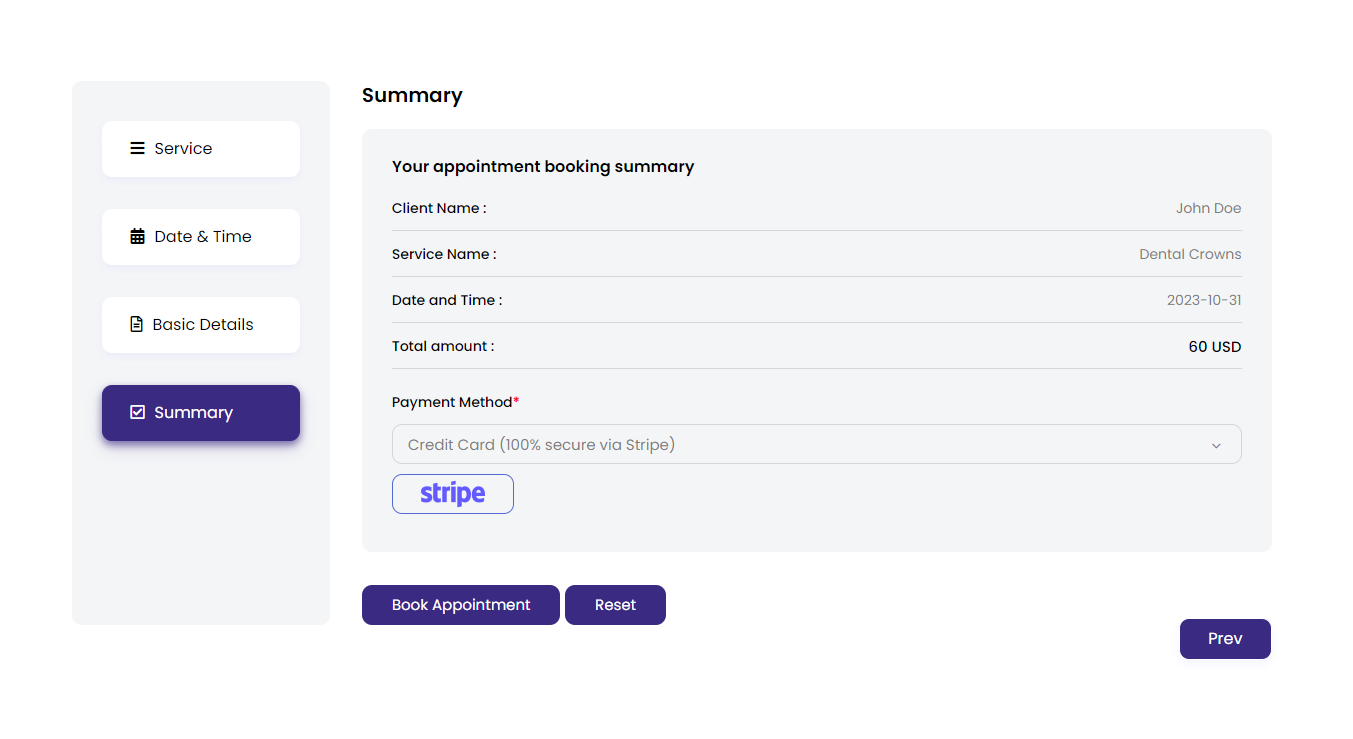The image size is (1353, 739).
Task: Go to the Date & Time step
Action: coord(201,237)
